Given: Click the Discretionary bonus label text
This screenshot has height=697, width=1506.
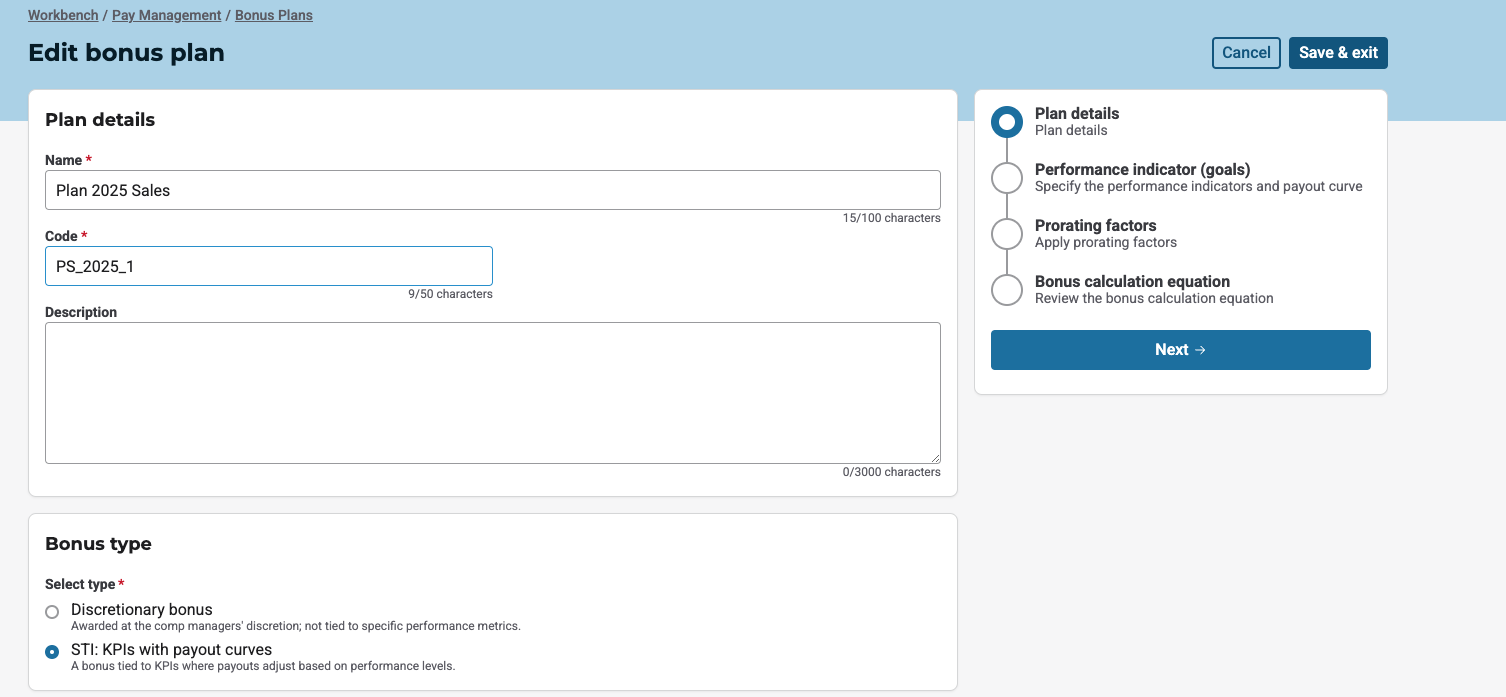Looking at the screenshot, I should [x=141, y=610].
